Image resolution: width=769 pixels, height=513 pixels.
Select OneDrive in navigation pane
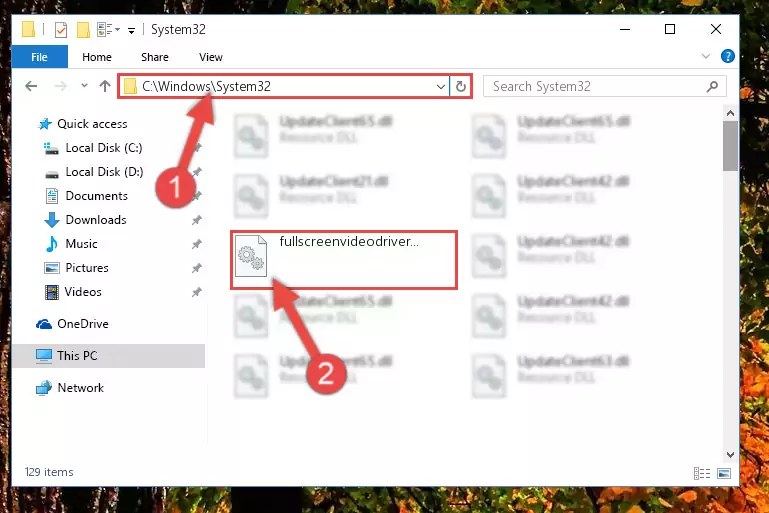[83, 324]
